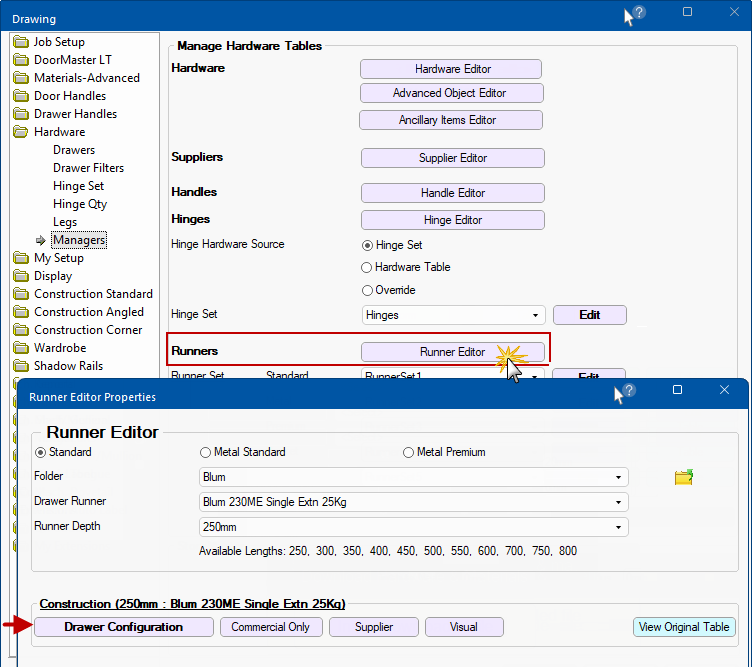Open the Hardware Editor
This screenshot has width=752, height=667.
pos(451,69)
